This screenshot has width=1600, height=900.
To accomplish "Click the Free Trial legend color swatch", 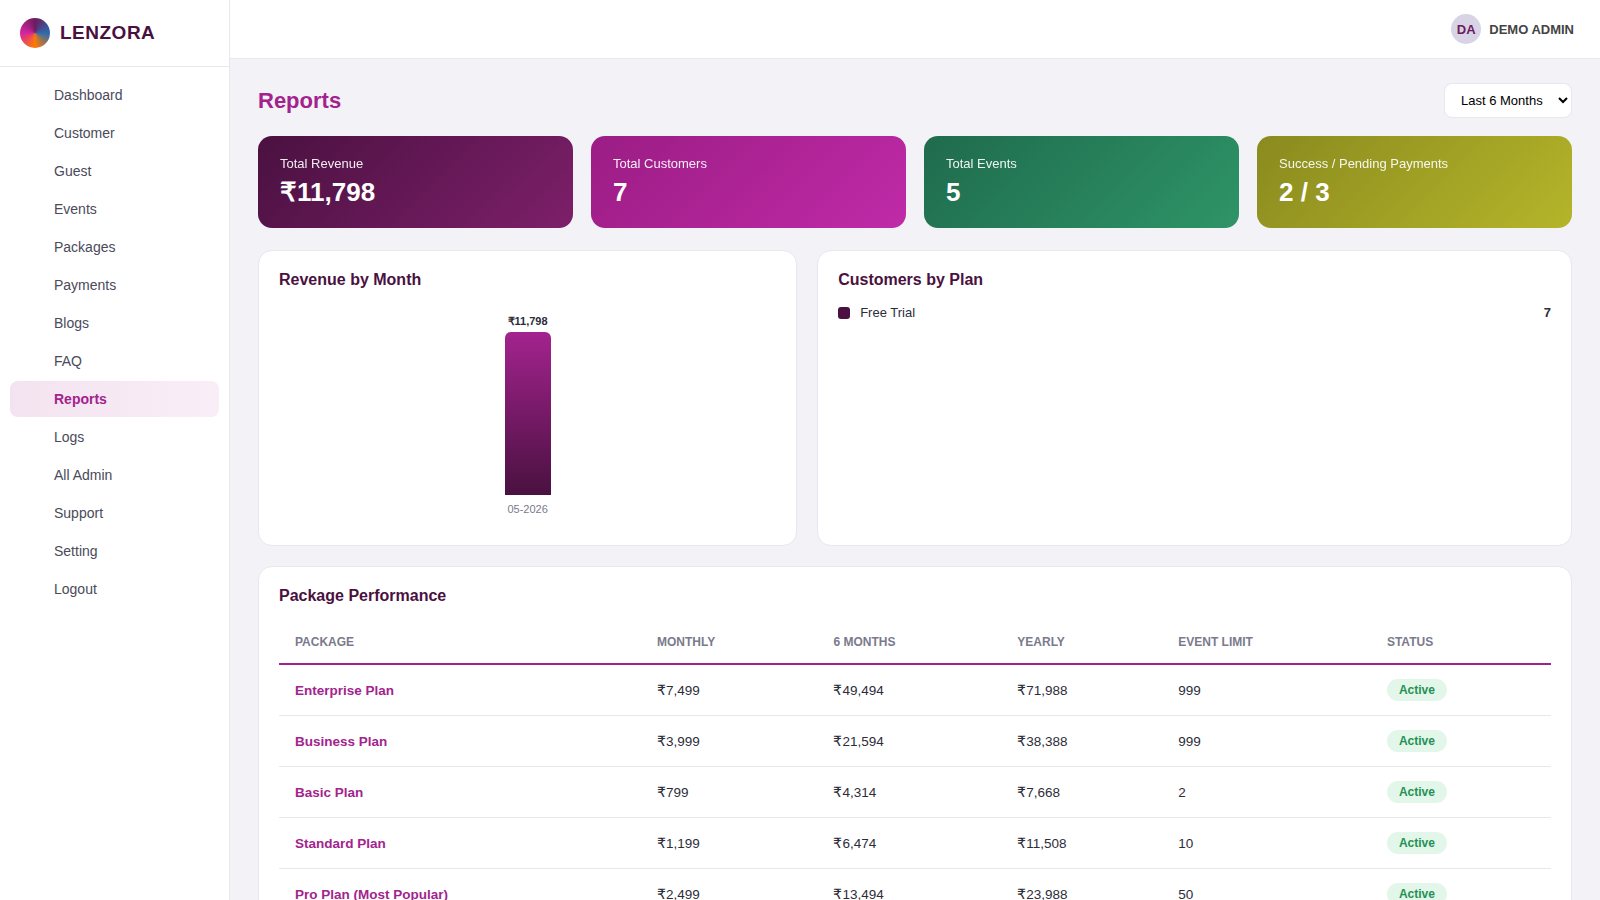I will point(844,313).
